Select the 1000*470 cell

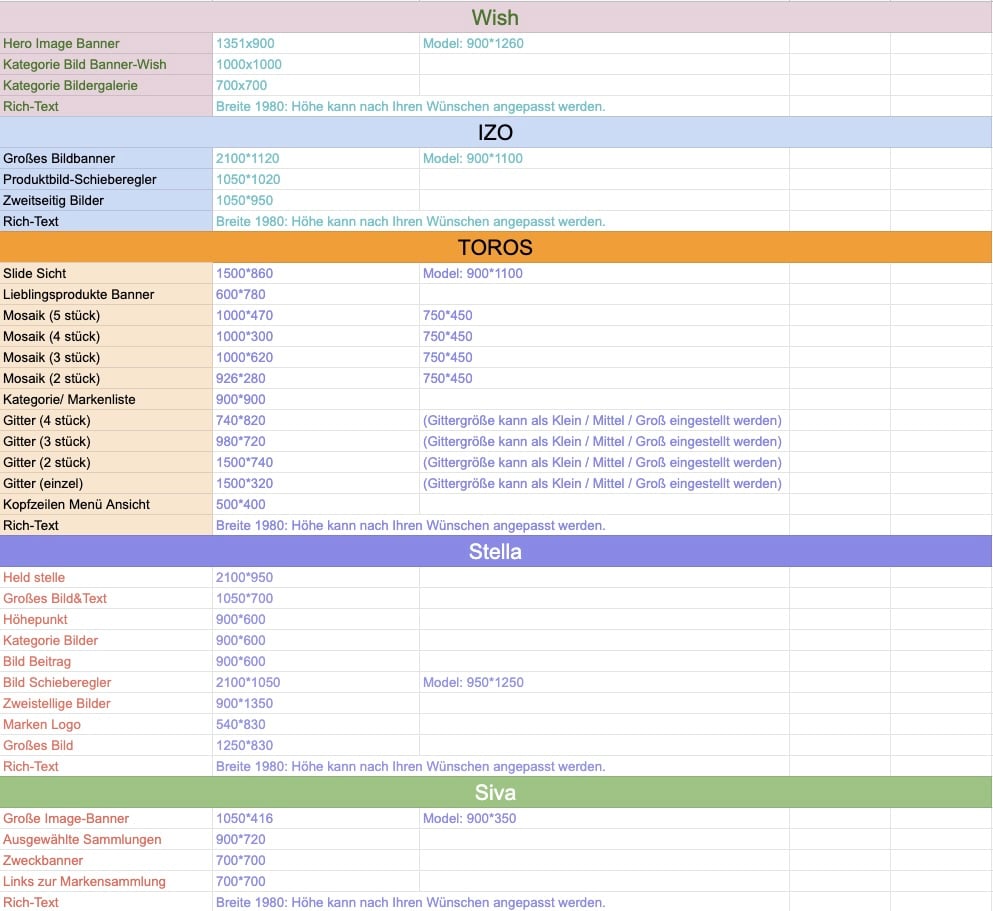[315, 315]
